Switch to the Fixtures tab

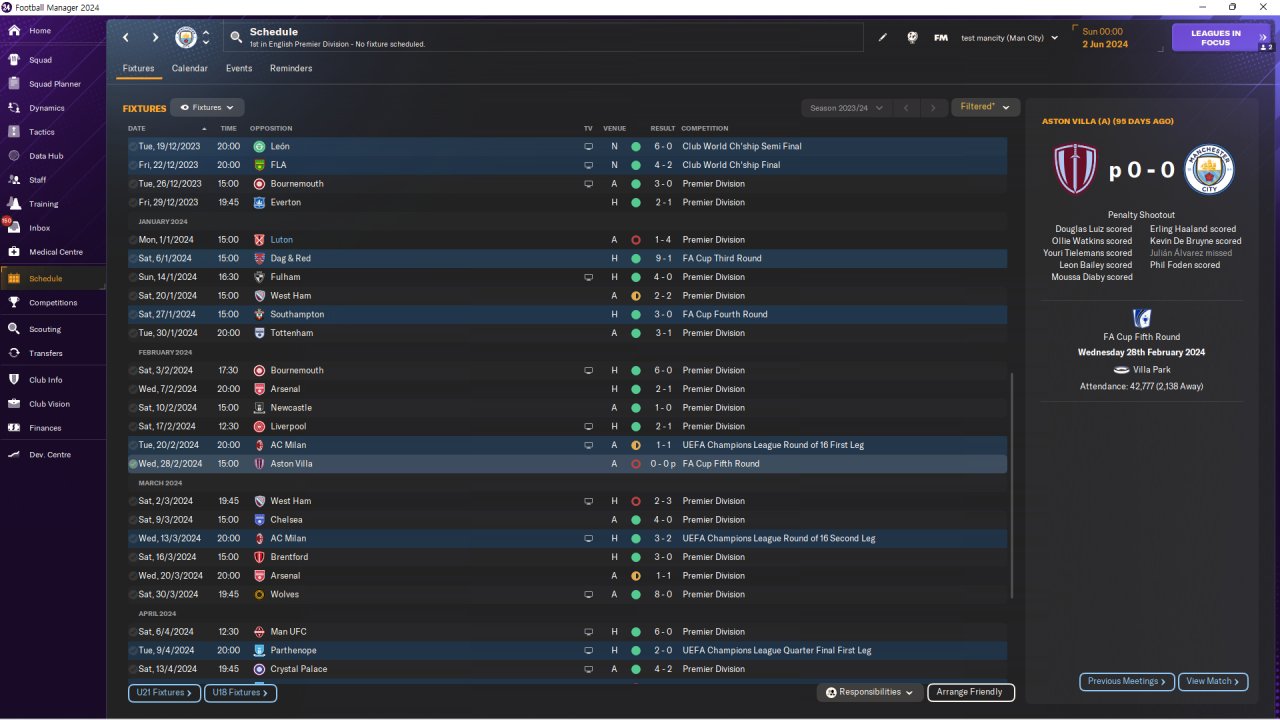tap(138, 68)
